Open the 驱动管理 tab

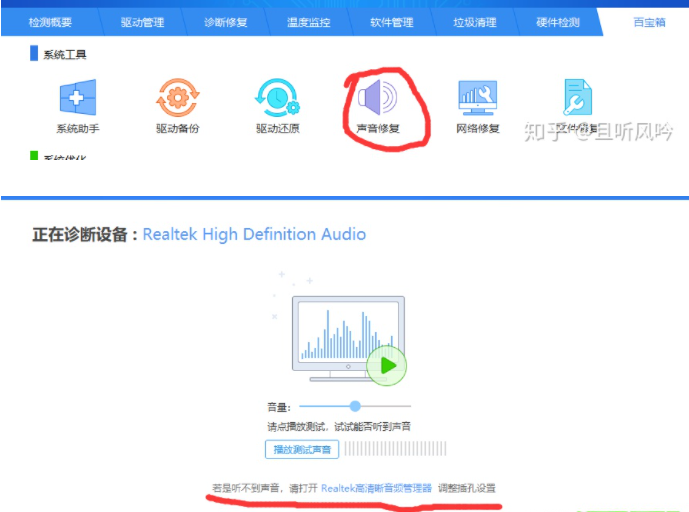click(x=142, y=21)
